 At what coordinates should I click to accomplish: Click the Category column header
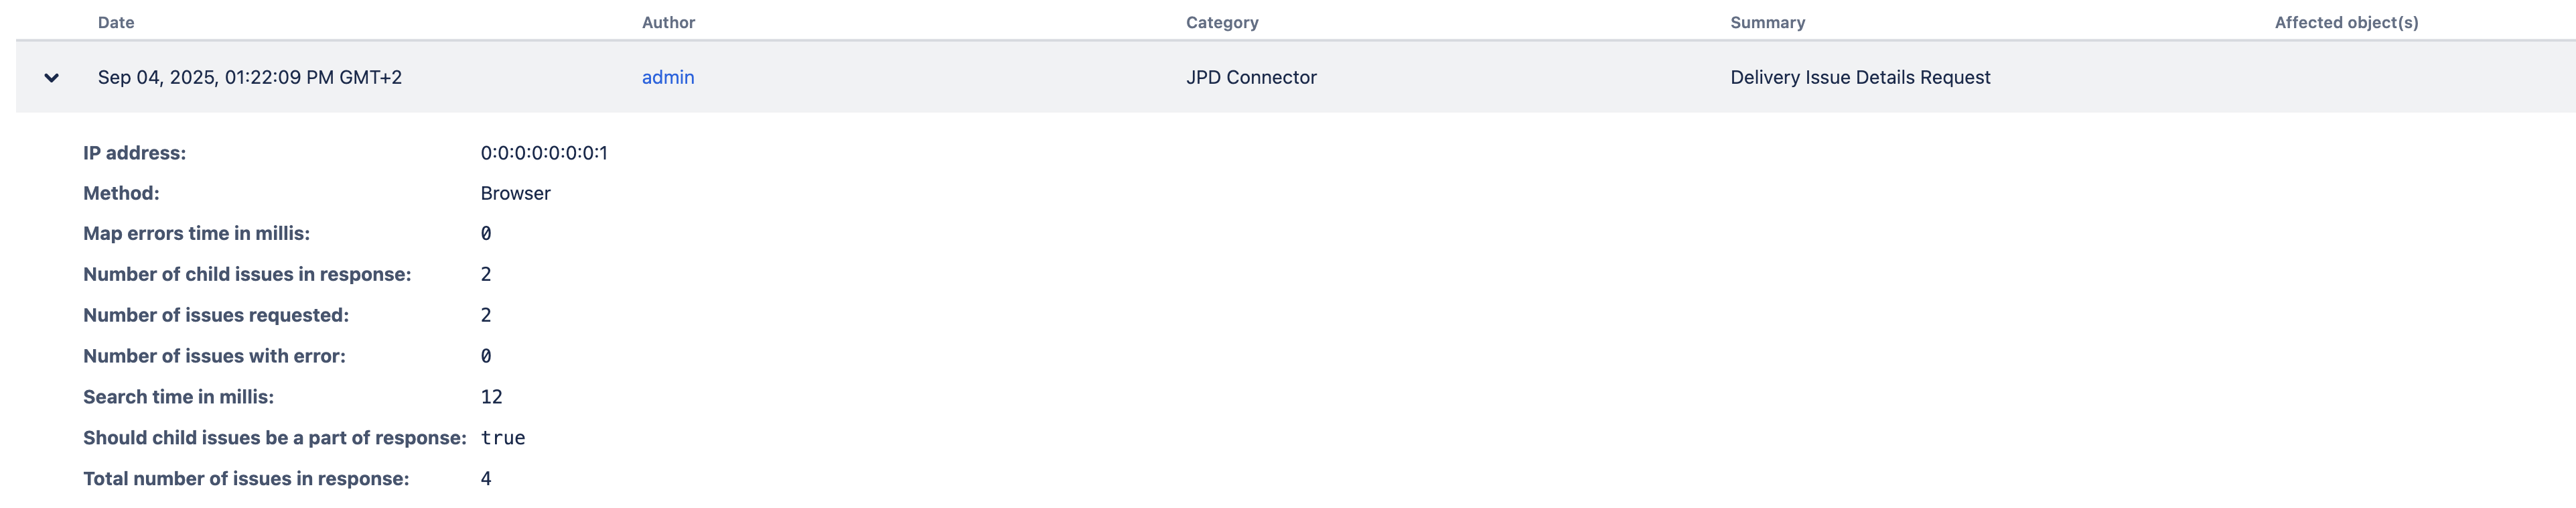coord(1221,22)
